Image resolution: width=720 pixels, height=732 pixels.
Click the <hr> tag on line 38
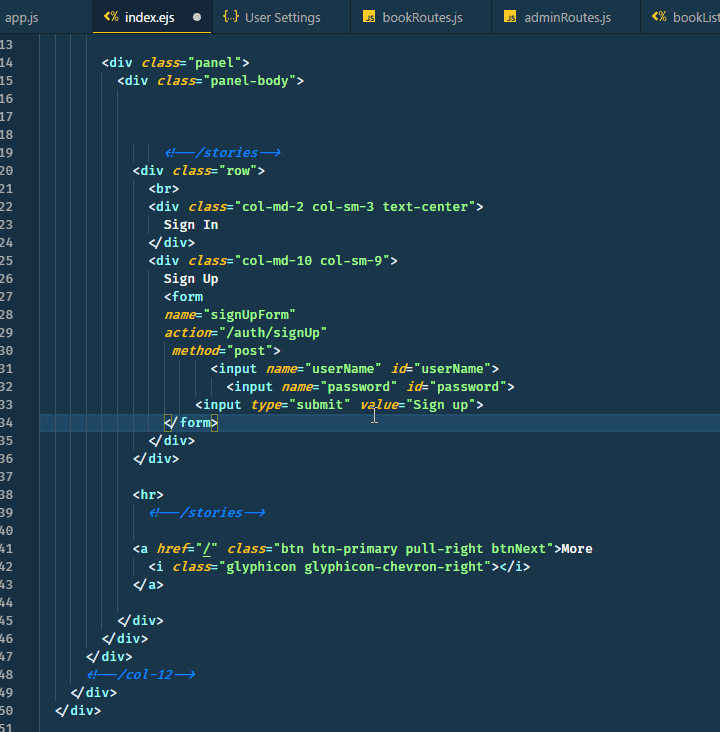coord(148,494)
